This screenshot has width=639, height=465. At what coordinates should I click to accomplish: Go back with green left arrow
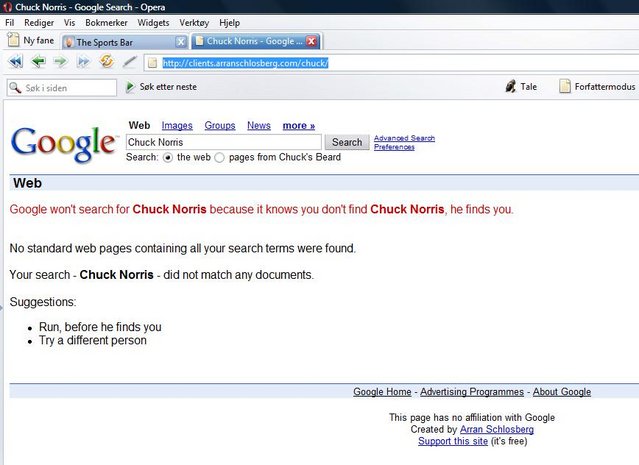pyautogui.click(x=39, y=62)
